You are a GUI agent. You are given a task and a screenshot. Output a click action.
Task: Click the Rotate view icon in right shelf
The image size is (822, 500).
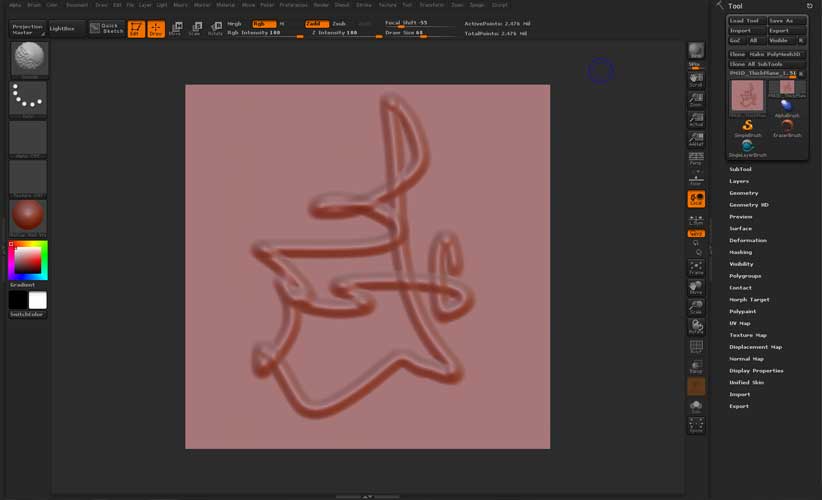point(696,327)
